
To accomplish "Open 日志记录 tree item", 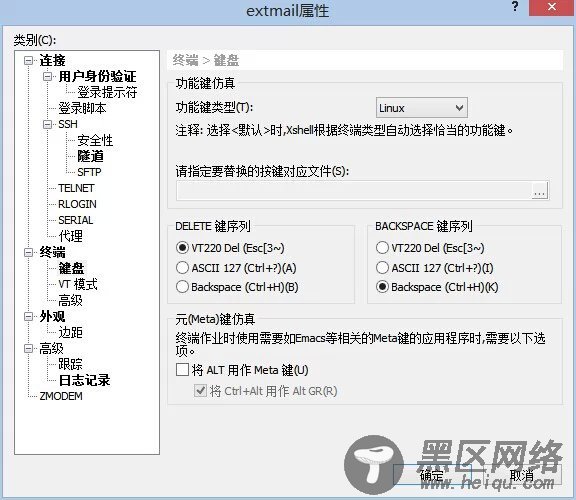I will point(84,380).
